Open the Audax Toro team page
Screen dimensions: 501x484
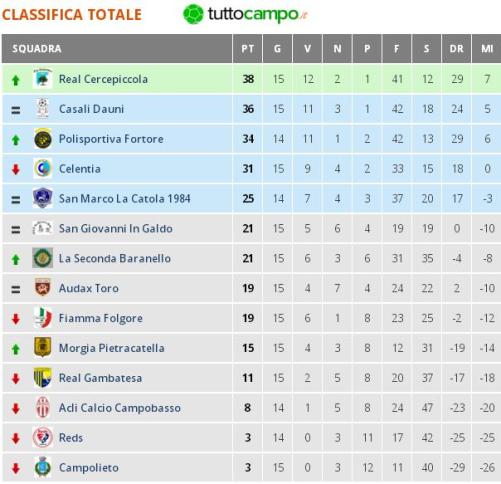pos(89,288)
